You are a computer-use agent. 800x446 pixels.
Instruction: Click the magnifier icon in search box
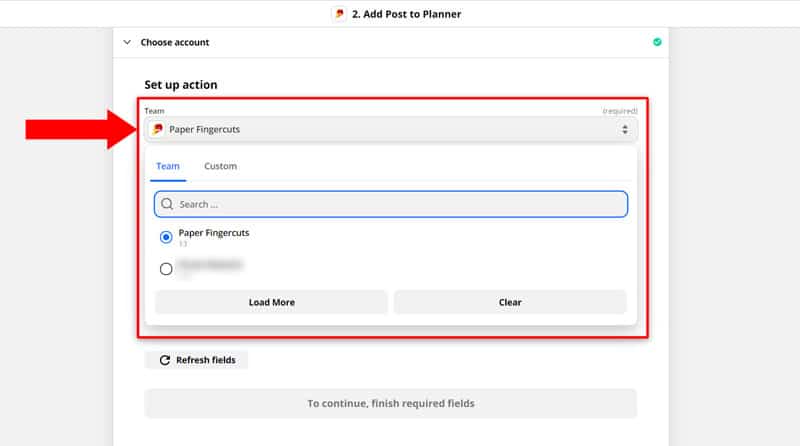[x=167, y=204]
